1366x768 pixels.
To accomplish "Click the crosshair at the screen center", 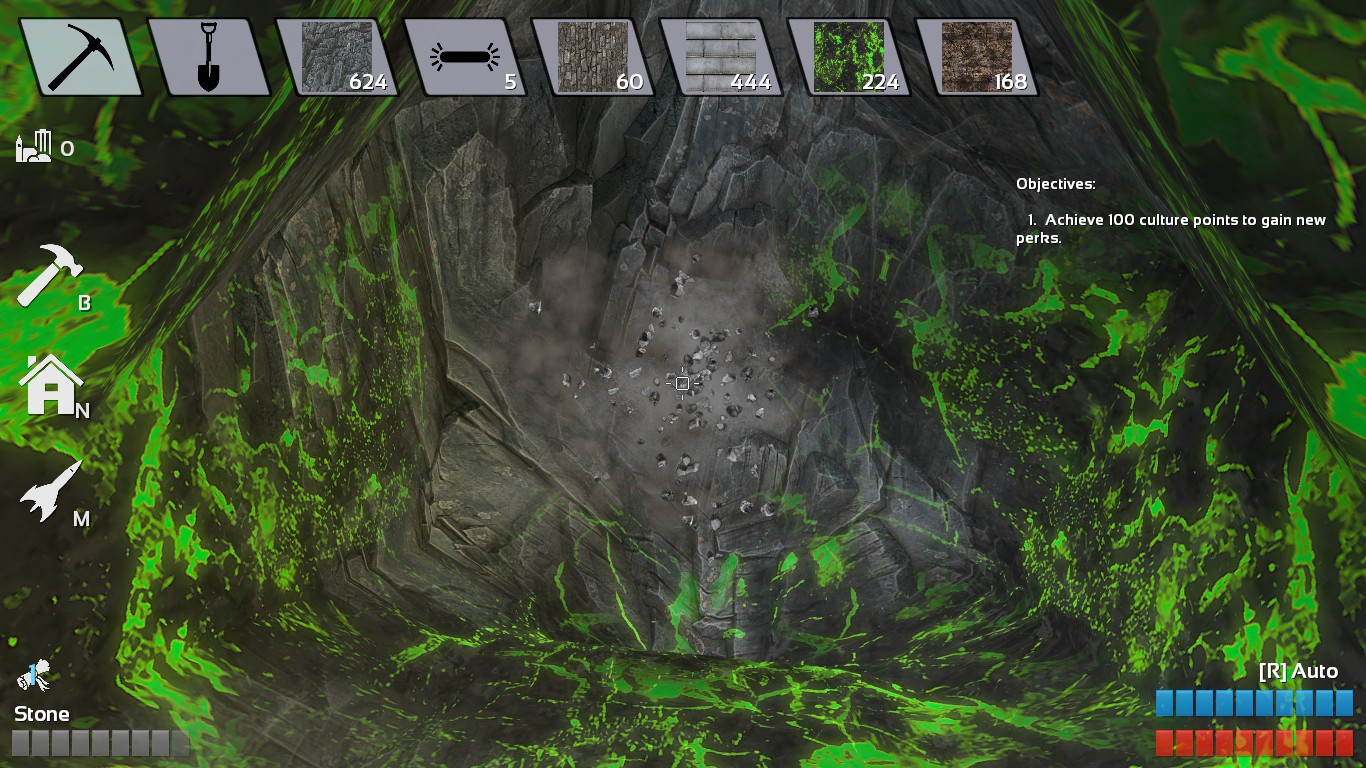I will 682,383.
